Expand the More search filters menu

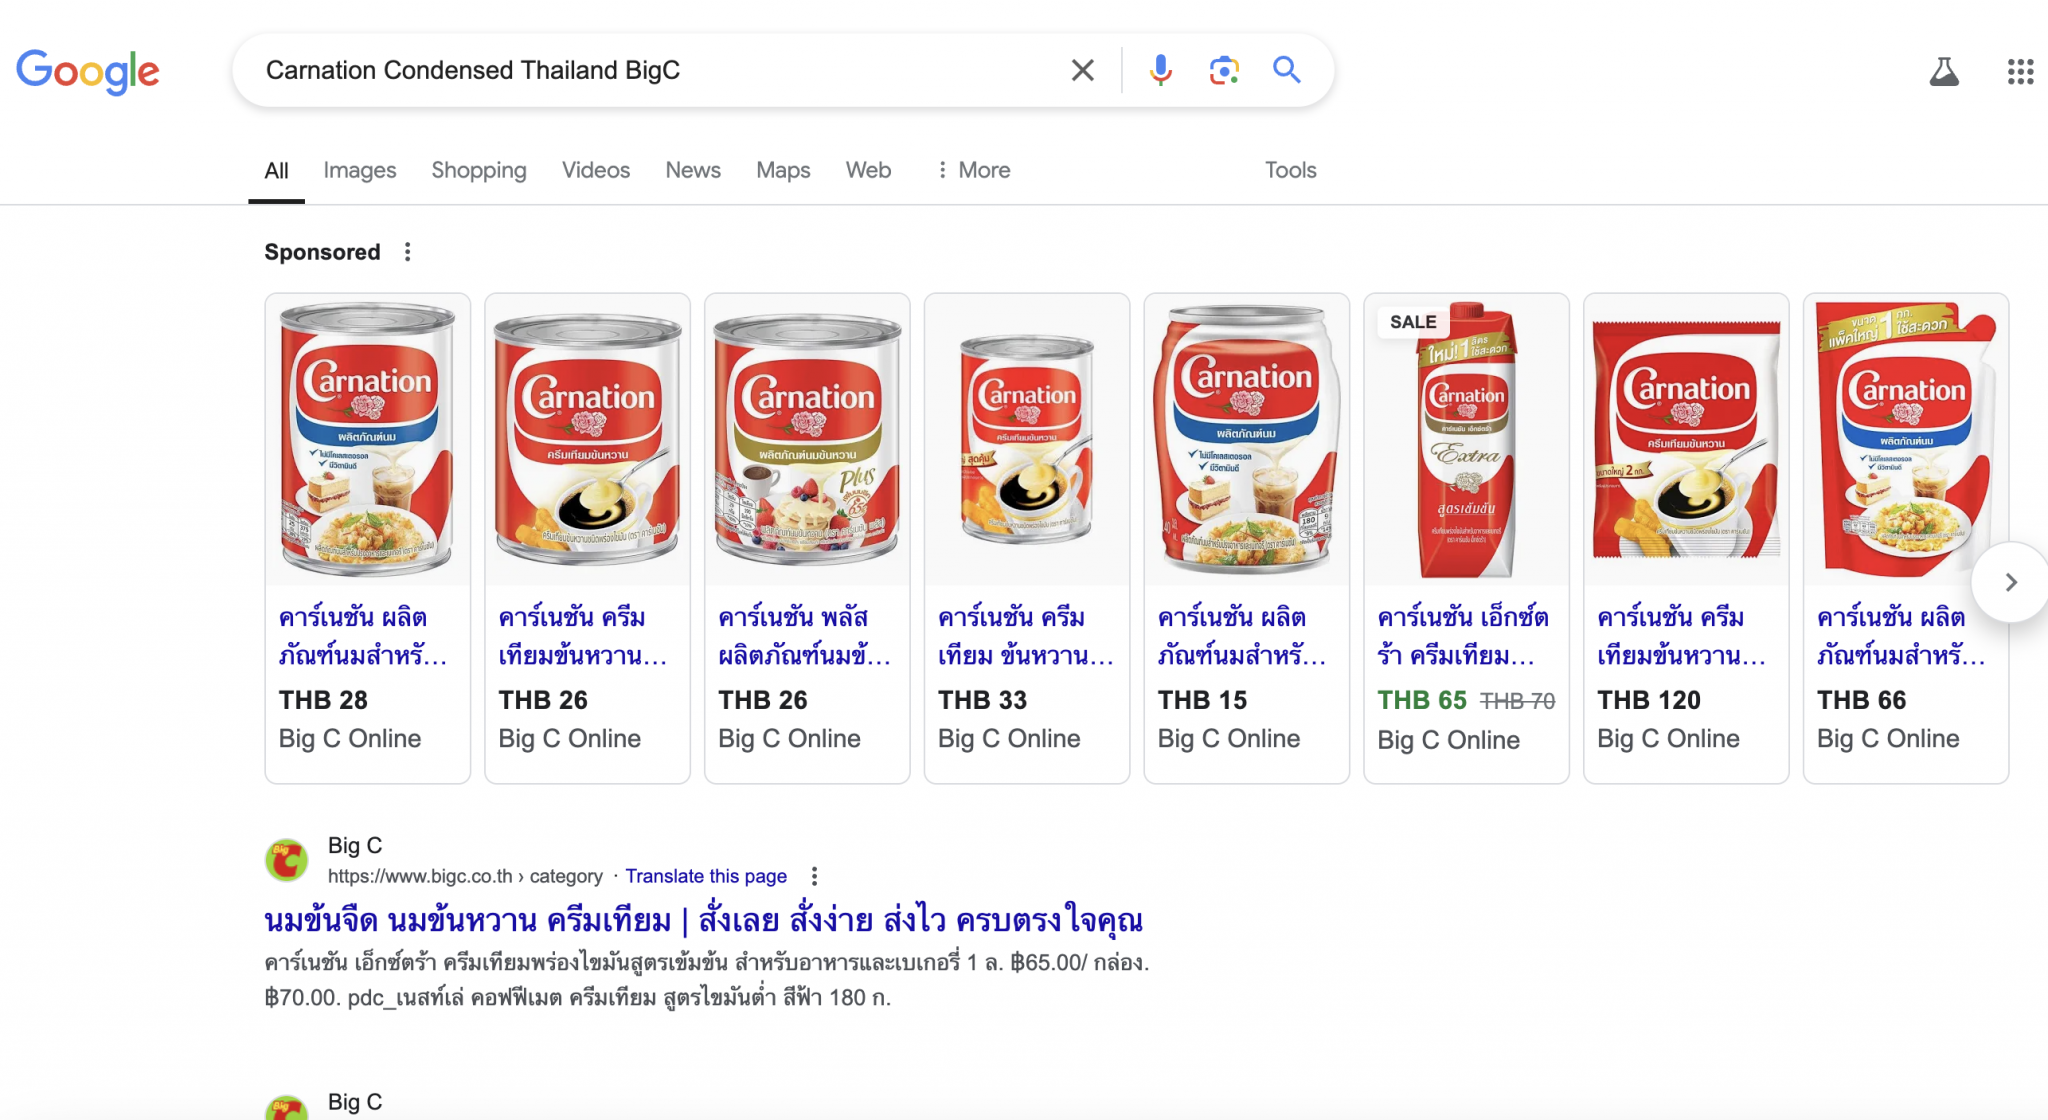click(973, 170)
